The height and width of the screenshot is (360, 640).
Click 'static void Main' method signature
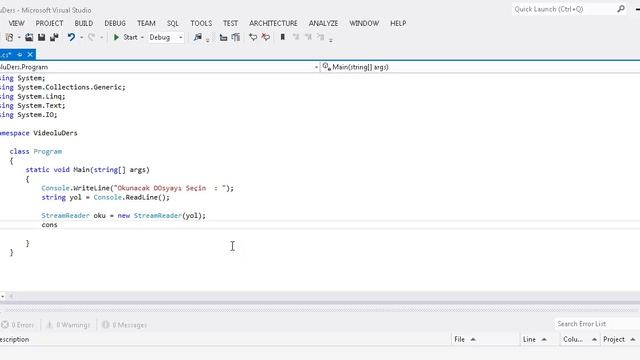coord(87,170)
